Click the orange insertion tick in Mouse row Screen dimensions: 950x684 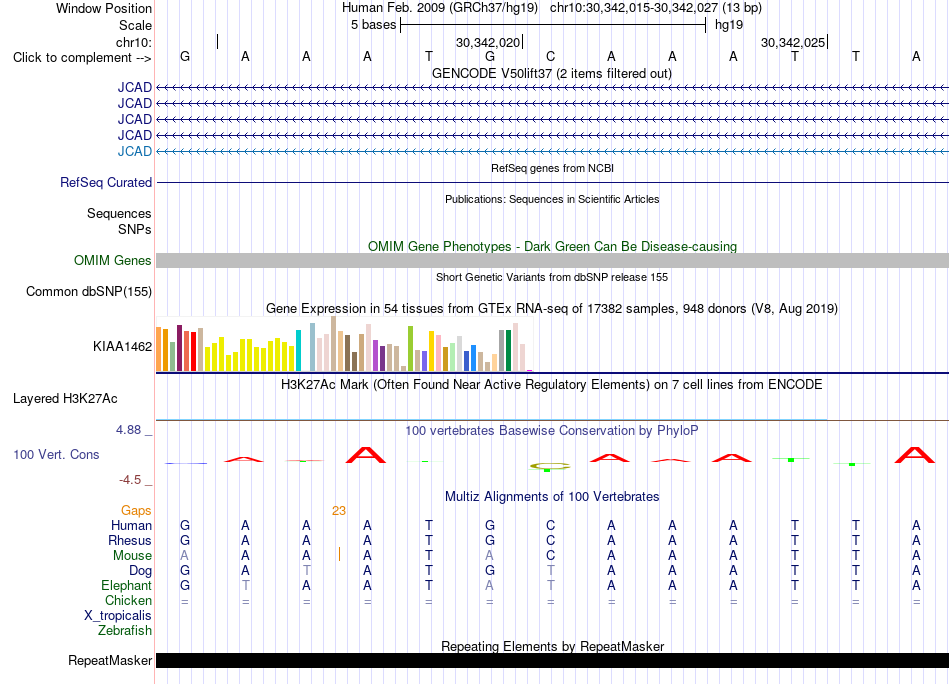[339, 554]
